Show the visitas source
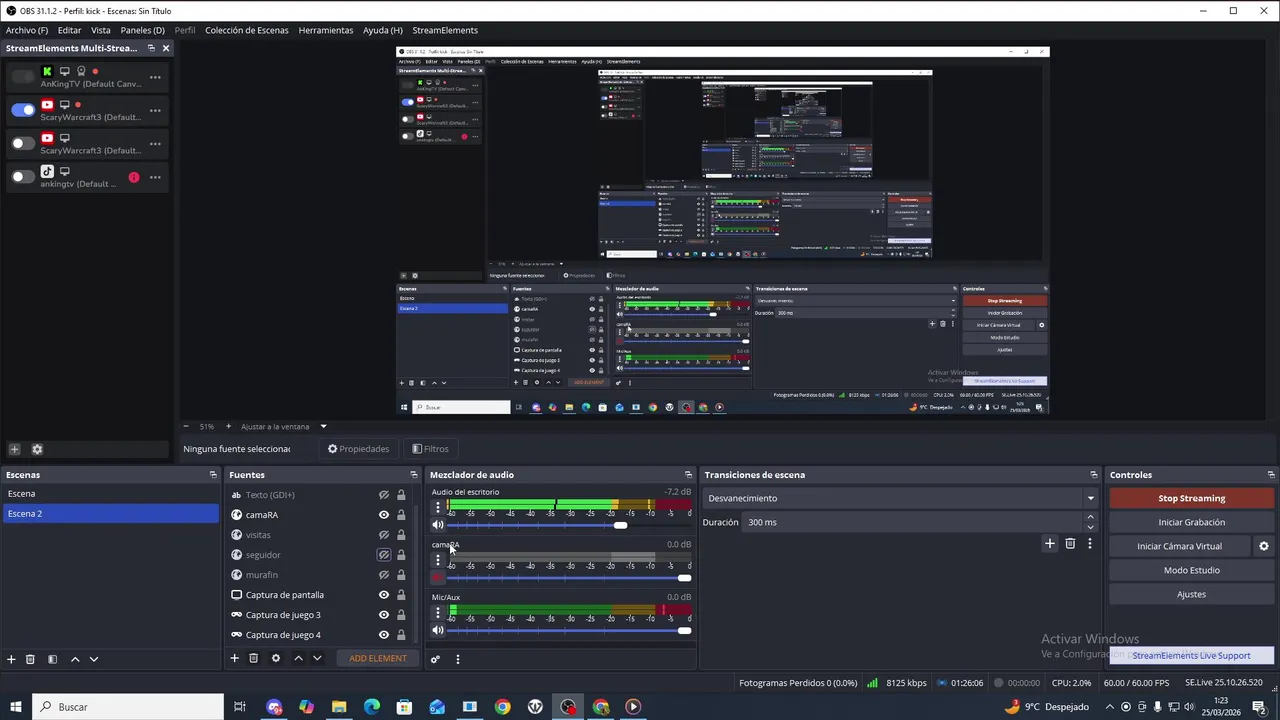 pyautogui.click(x=383, y=535)
